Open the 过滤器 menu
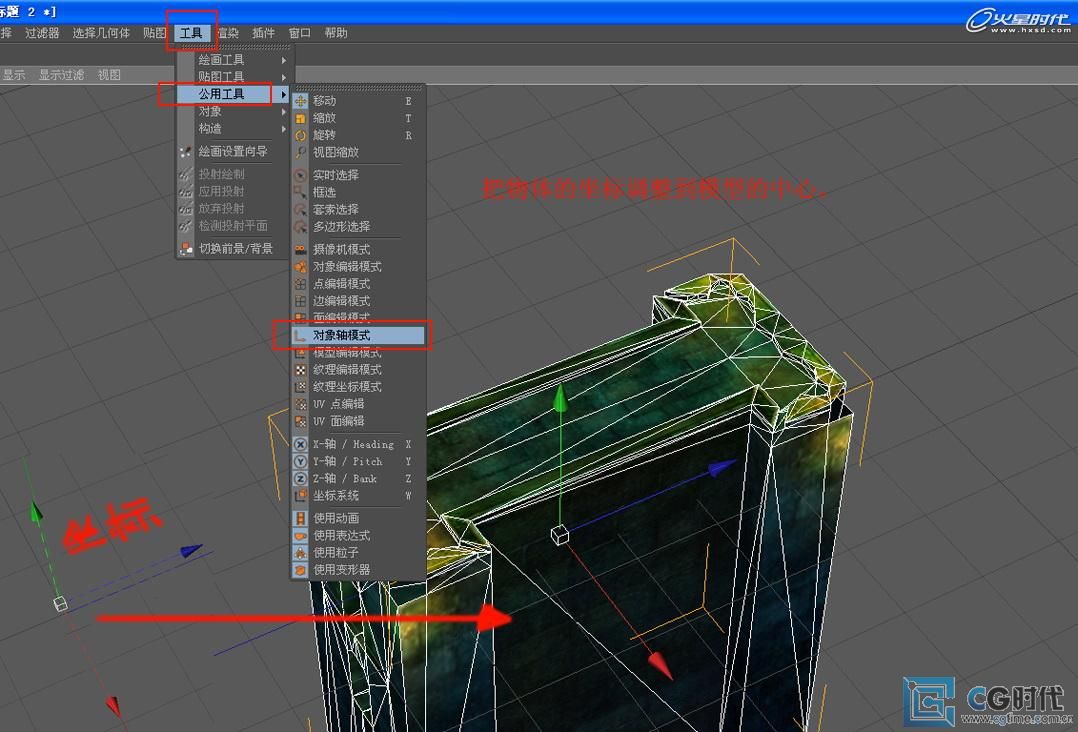This screenshot has height=732, width=1078. [42, 33]
